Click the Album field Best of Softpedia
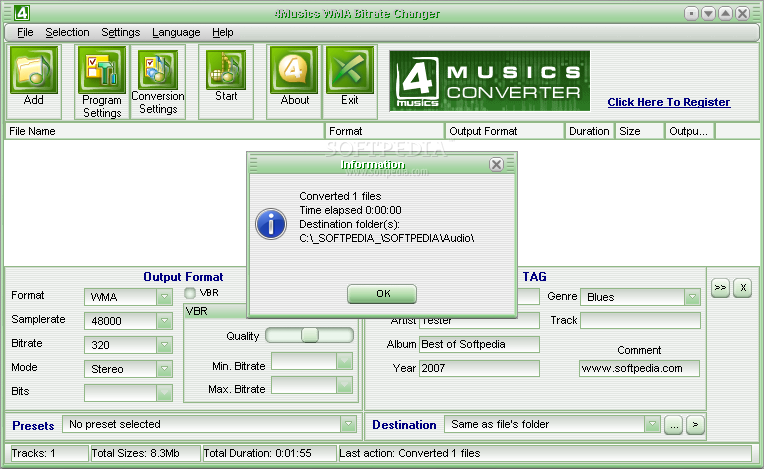 coord(479,344)
